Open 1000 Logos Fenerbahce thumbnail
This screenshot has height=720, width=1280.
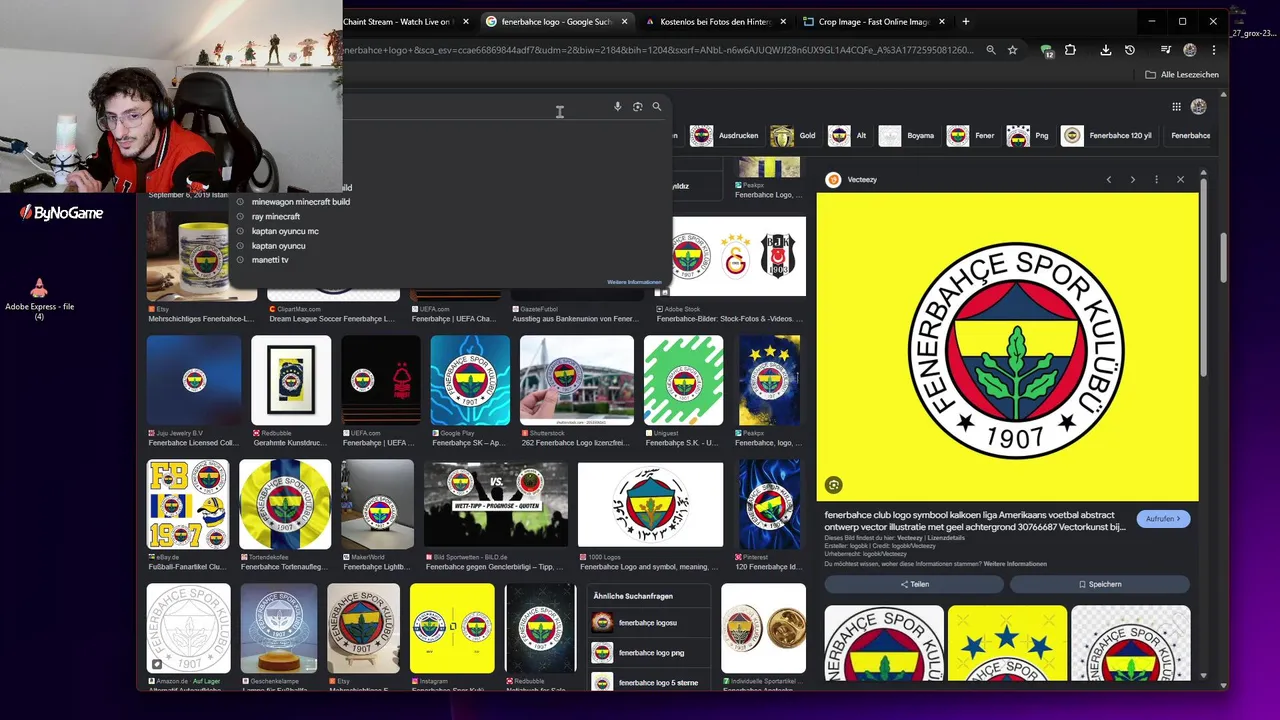[651, 505]
